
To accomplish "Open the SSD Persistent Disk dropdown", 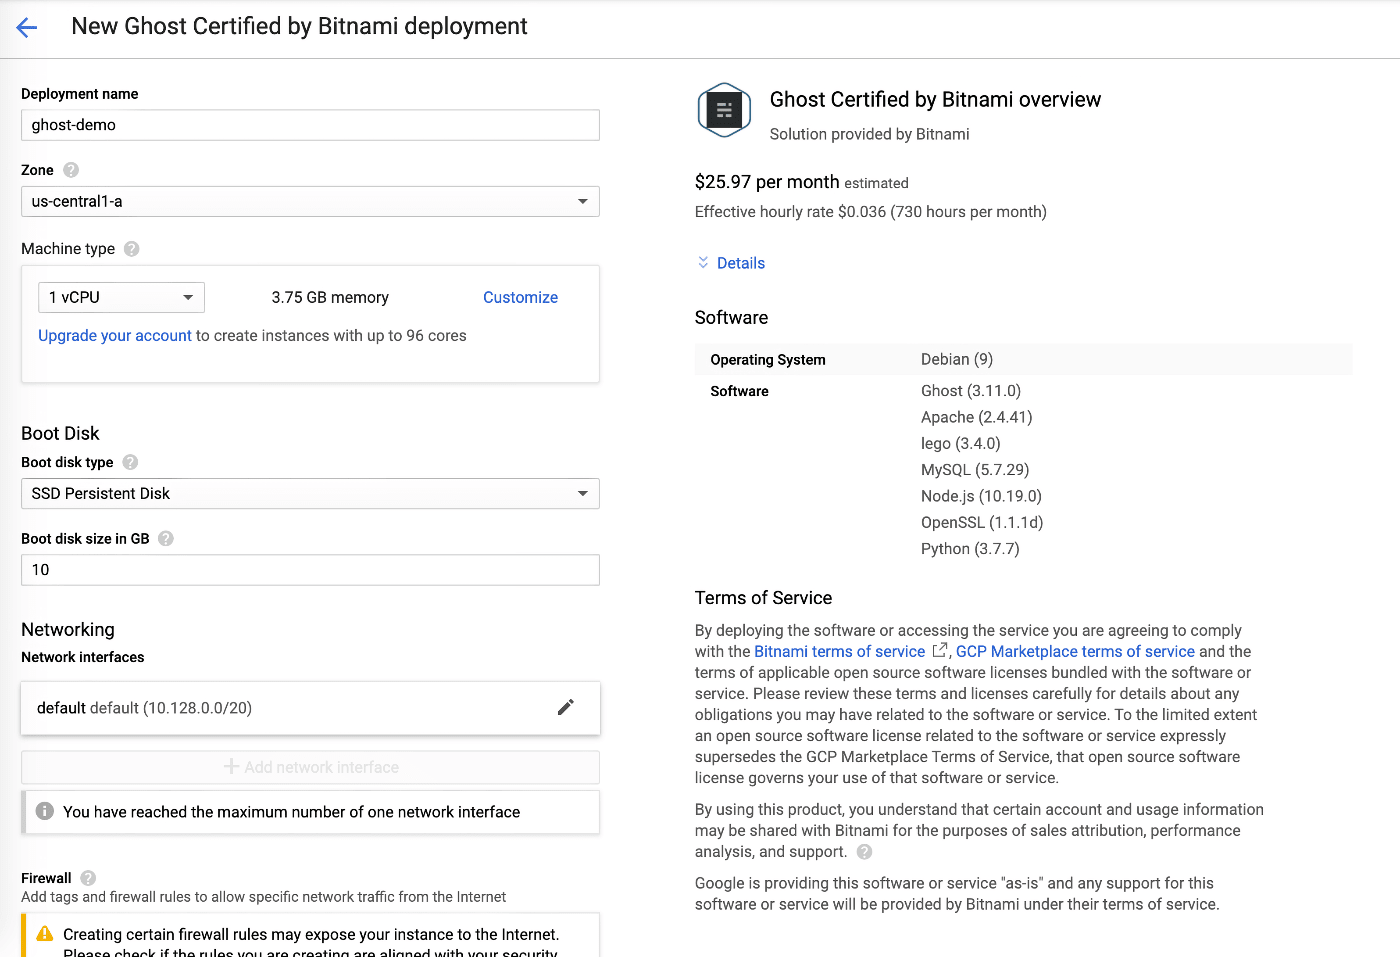I will [310, 493].
